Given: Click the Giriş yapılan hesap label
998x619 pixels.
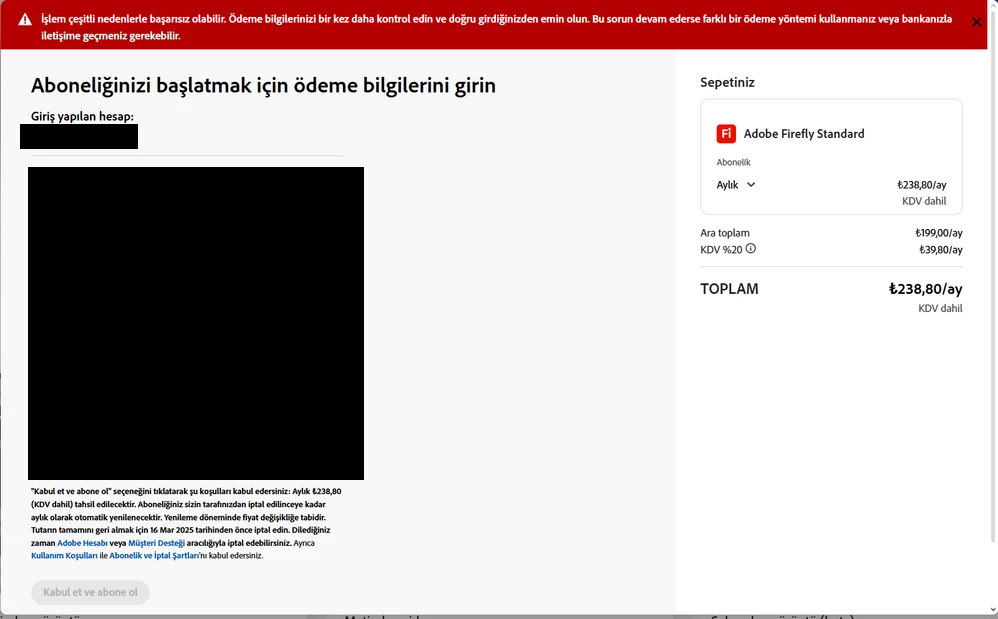Looking at the screenshot, I should (82, 116).
